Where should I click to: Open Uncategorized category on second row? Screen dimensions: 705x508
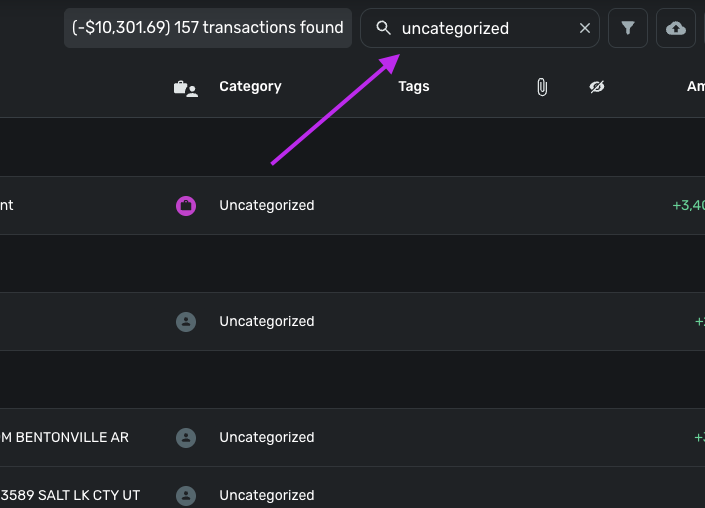[x=267, y=322]
